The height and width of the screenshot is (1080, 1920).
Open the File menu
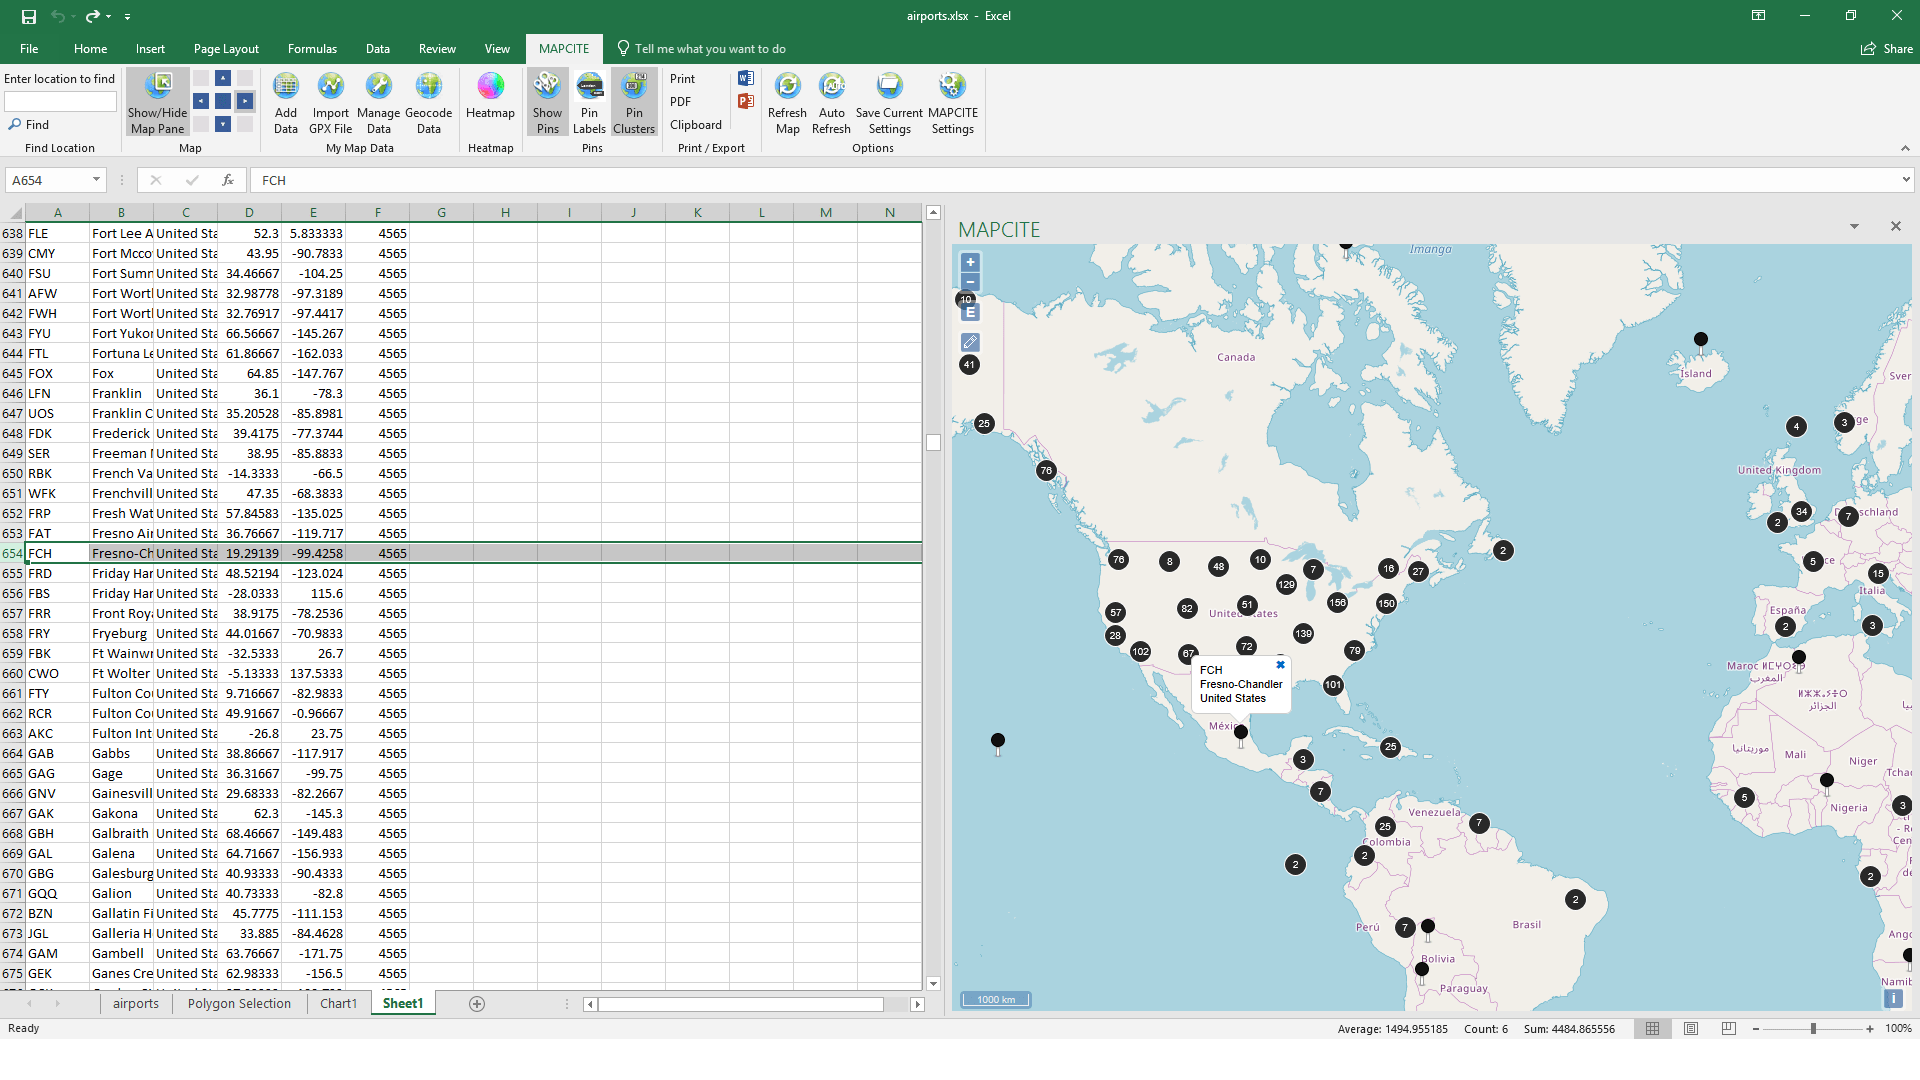[29, 49]
